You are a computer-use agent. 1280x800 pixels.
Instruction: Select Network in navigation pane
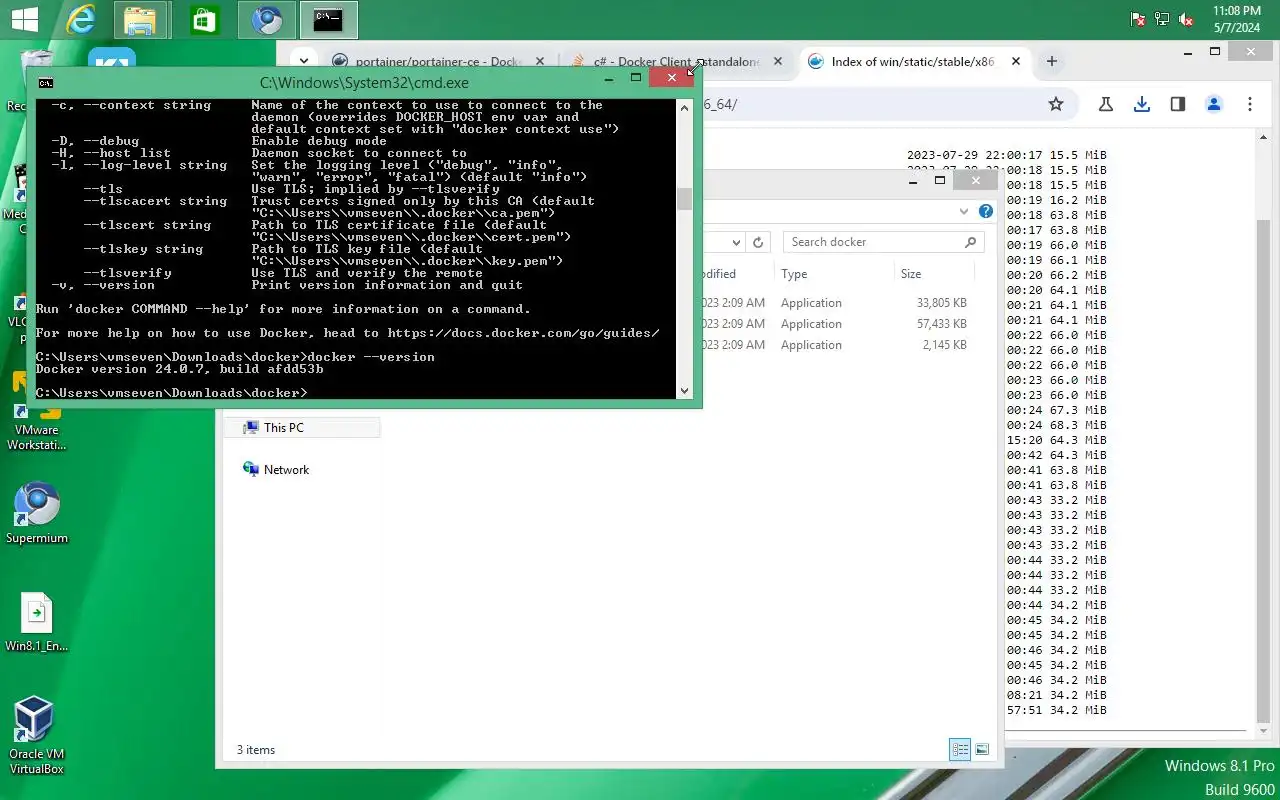click(x=286, y=469)
